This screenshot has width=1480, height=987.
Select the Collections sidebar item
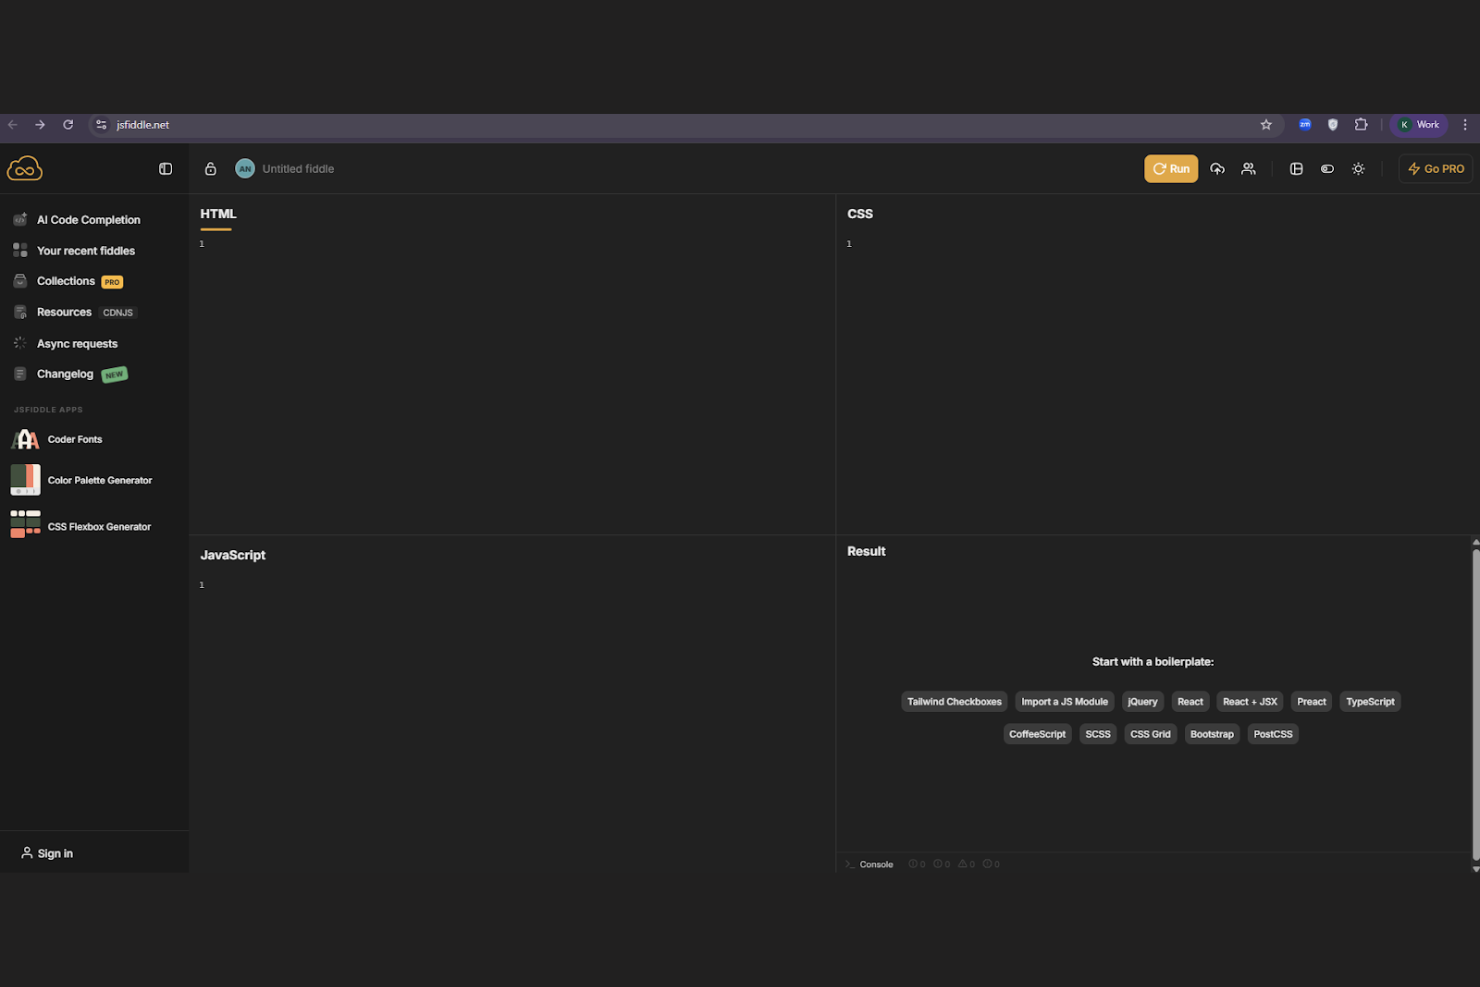[66, 281]
